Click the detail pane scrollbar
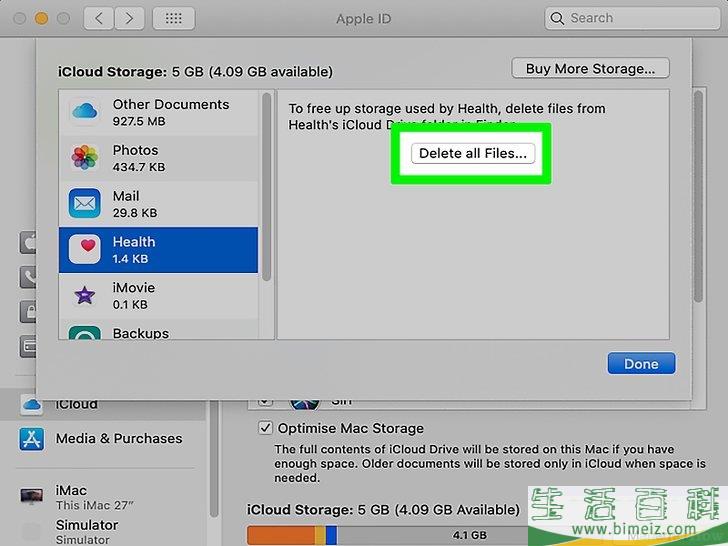 tap(698, 197)
